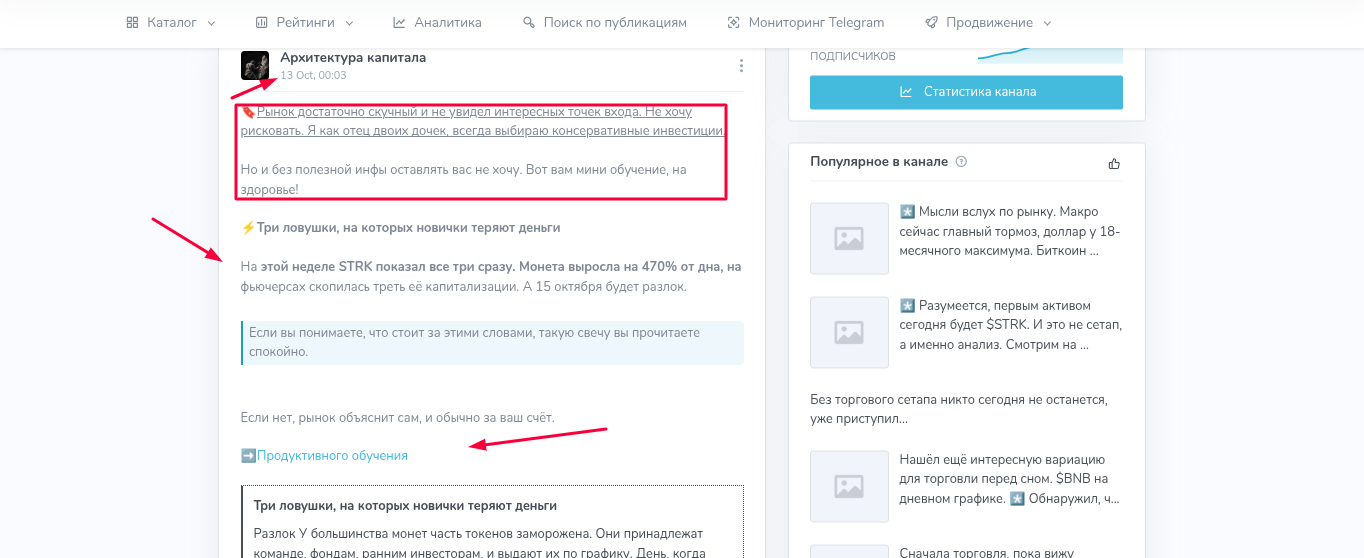Open the Рейтинги menu

pyautogui.click(x=304, y=22)
